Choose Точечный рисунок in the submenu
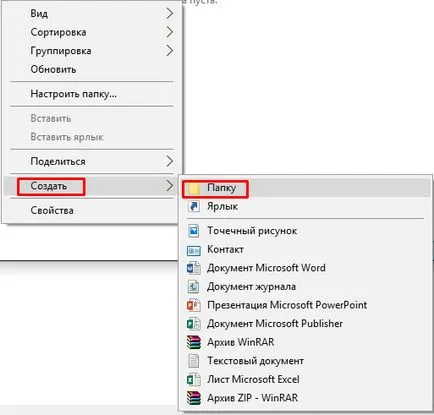 pyautogui.click(x=306, y=231)
